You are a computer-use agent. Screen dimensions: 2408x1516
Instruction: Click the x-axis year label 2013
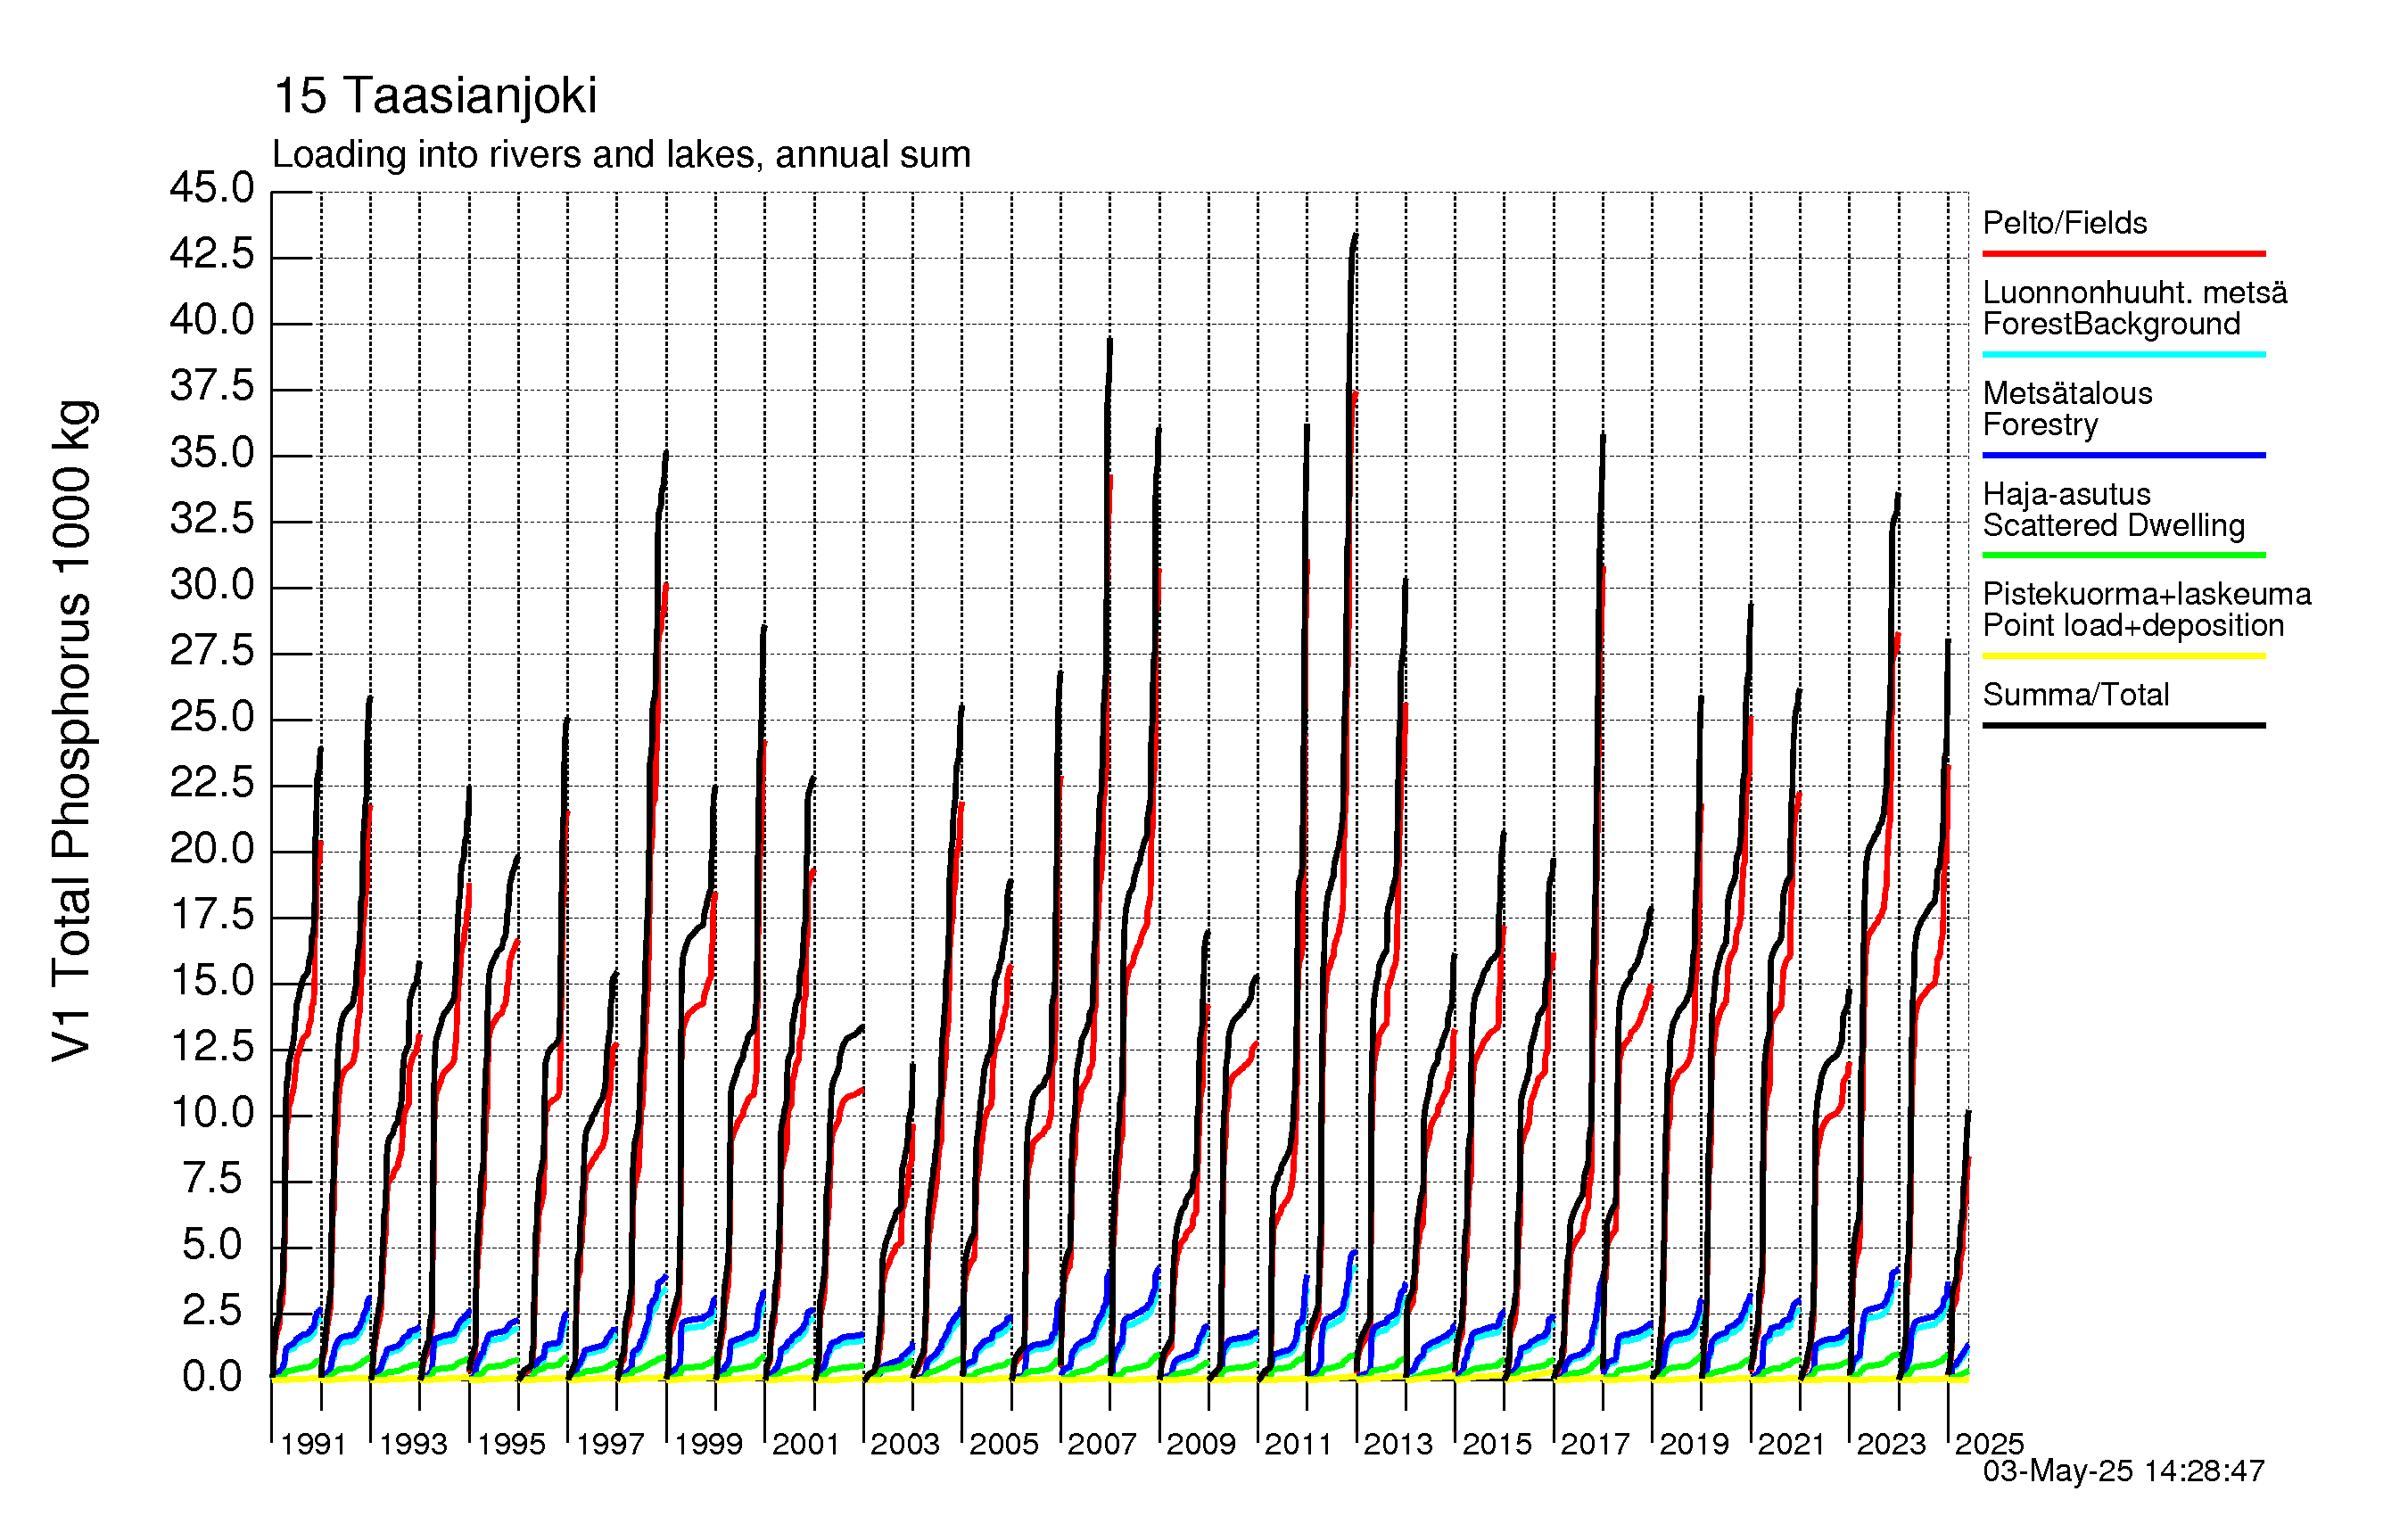tap(1398, 1444)
